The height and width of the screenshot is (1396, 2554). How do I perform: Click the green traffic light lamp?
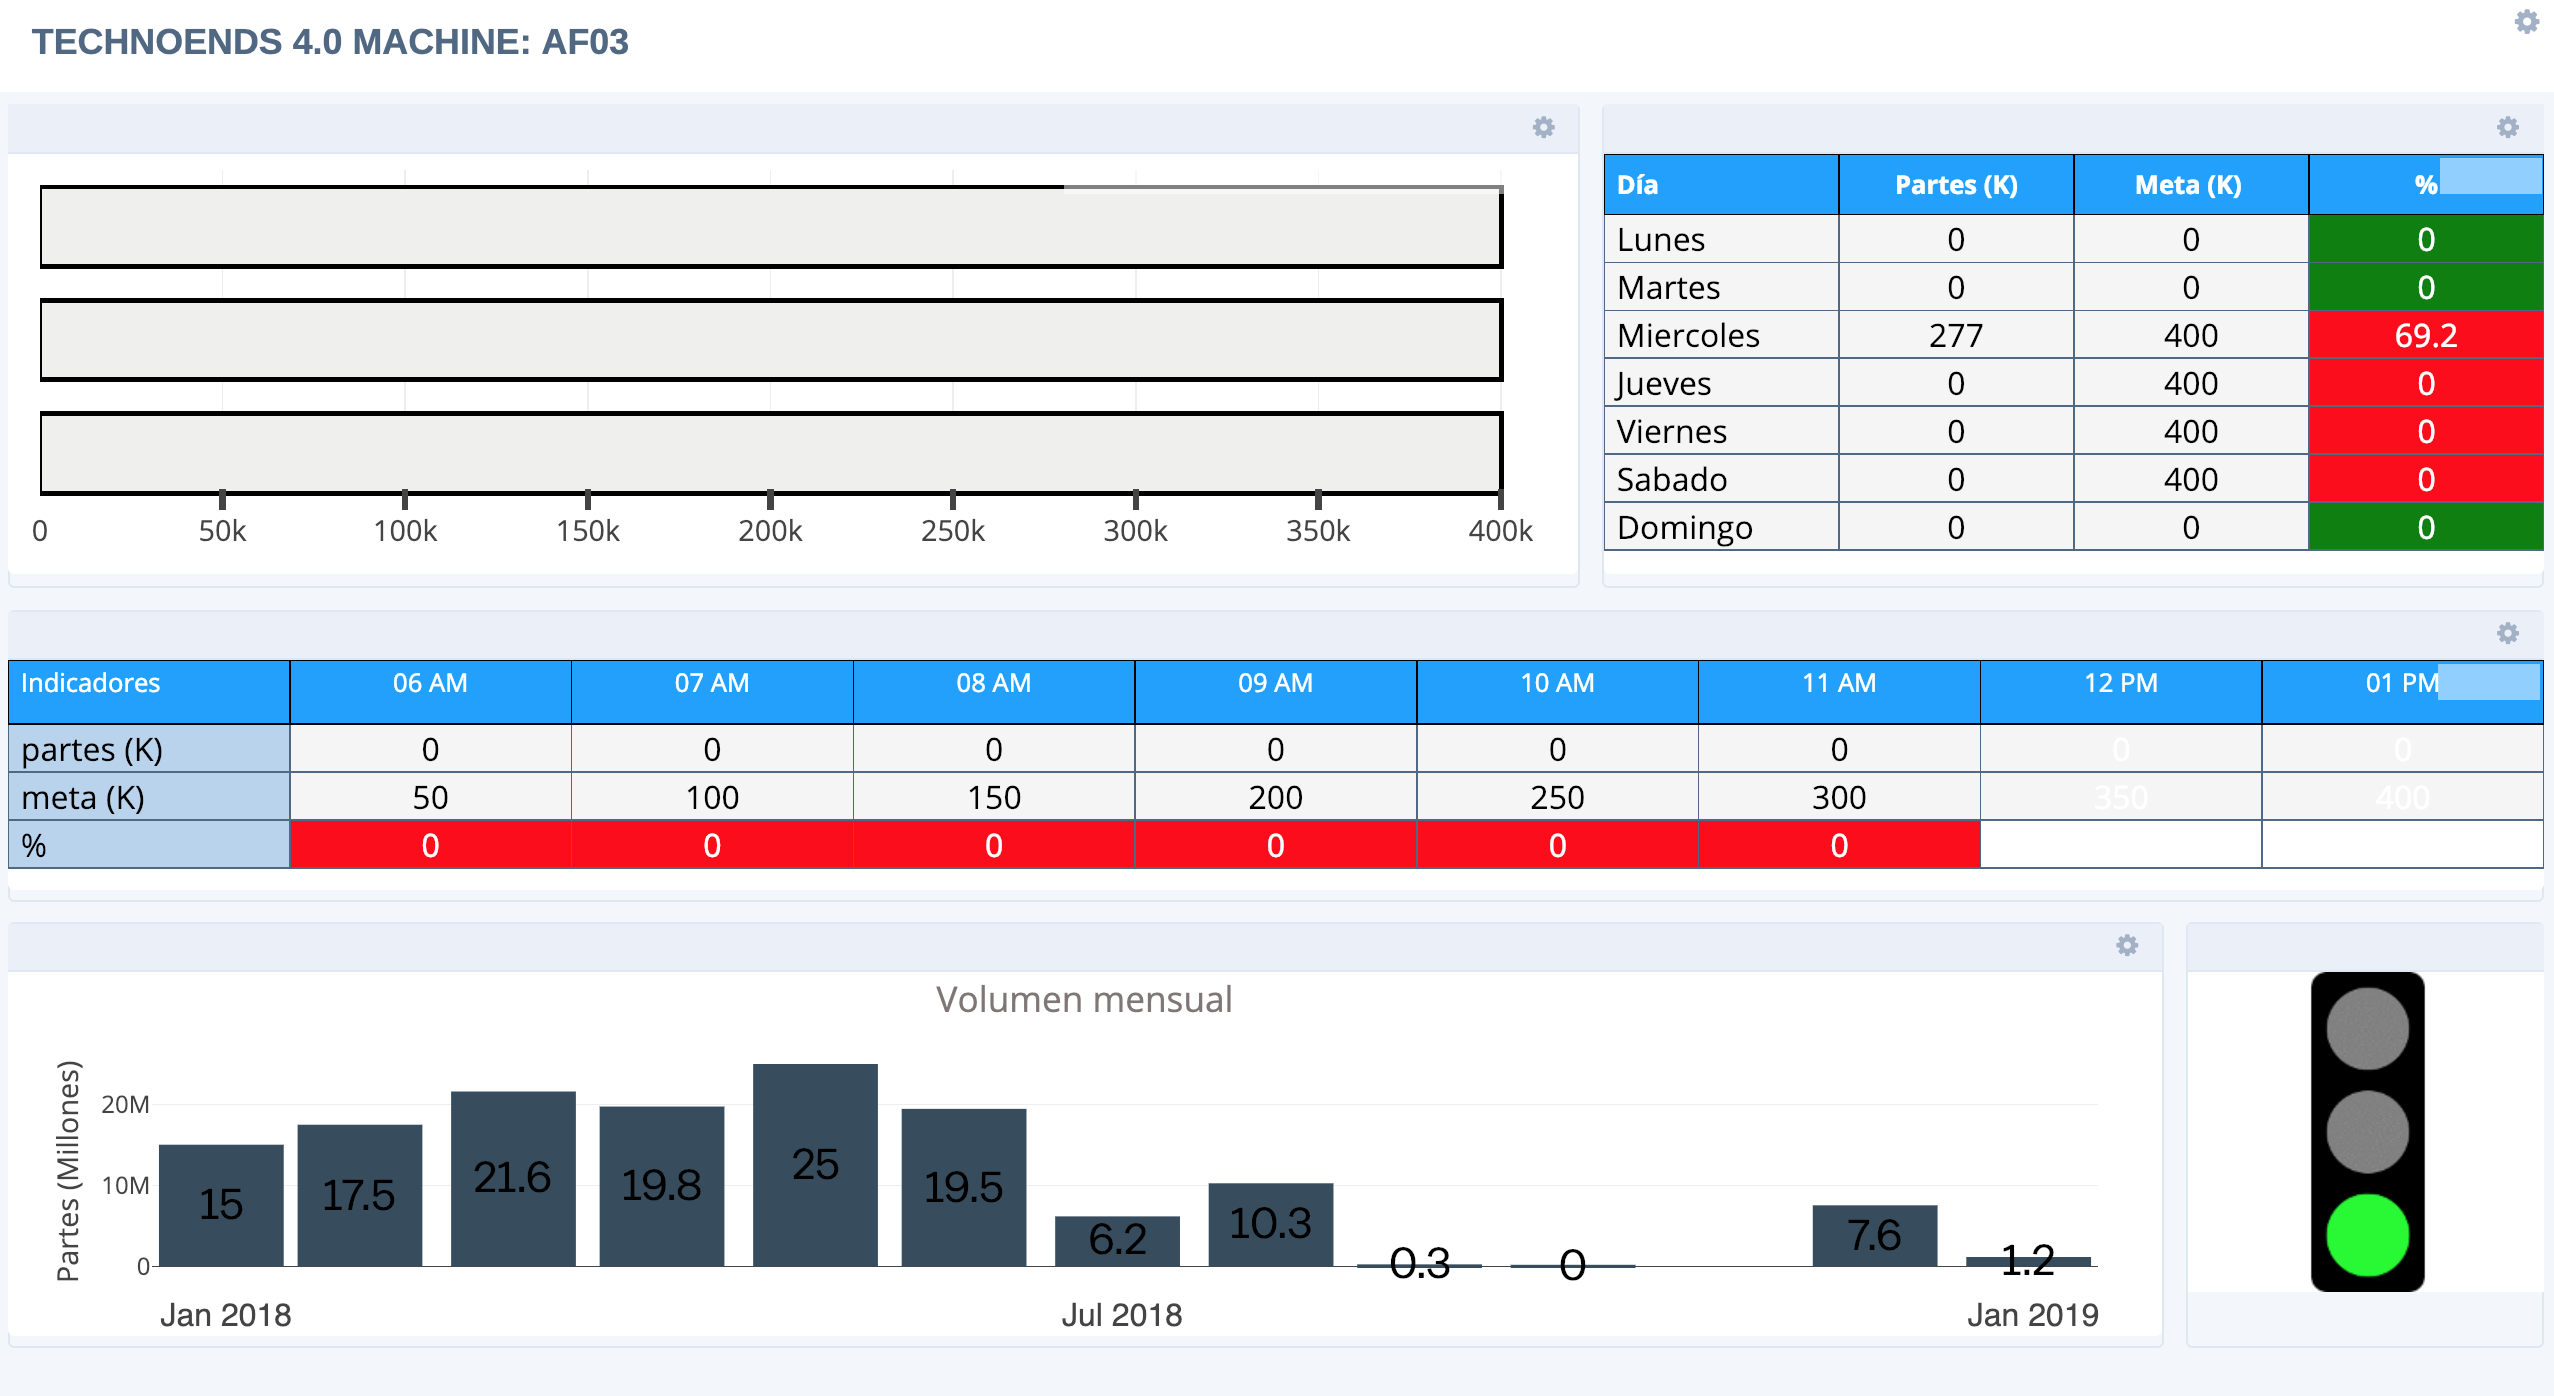pyautogui.click(x=2367, y=1235)
